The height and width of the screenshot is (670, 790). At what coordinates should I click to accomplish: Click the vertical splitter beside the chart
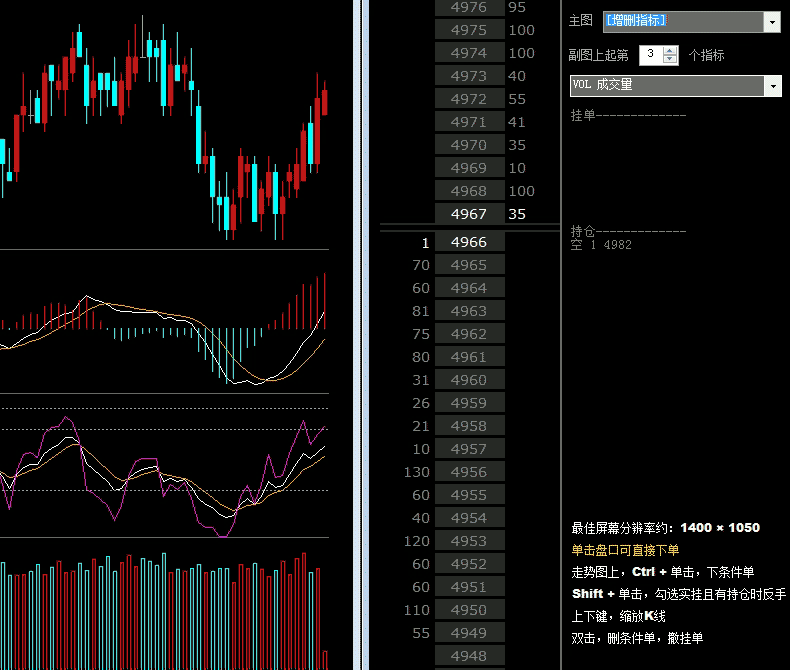coord(361,335)
